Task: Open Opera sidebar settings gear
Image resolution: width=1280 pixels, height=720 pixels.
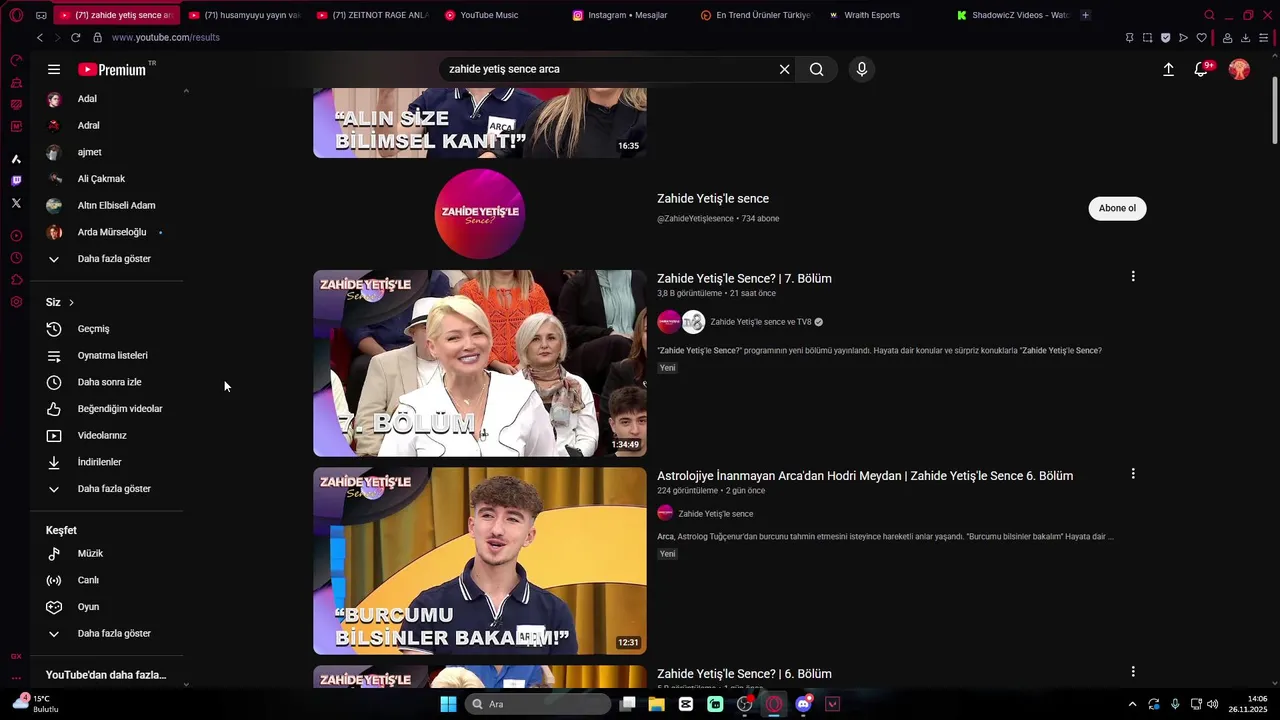Action: (x=16, y=302)
